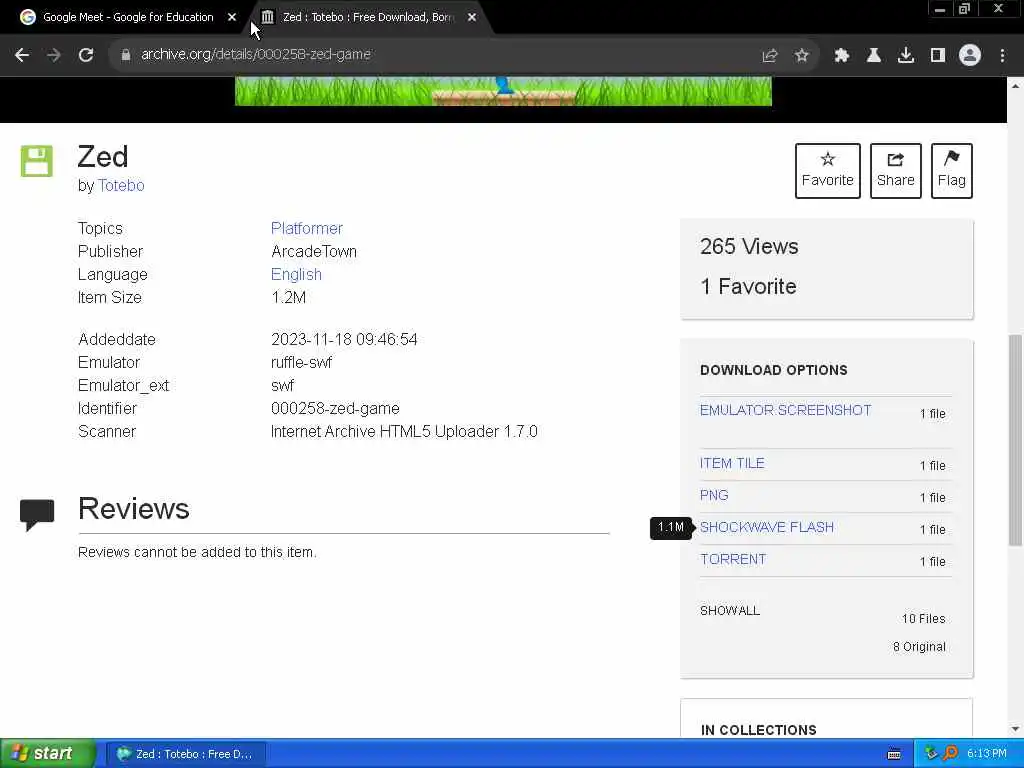The image size is (1024, 768).
Task: Click the security shield tray icon
Action: click(x=931, y=754)
